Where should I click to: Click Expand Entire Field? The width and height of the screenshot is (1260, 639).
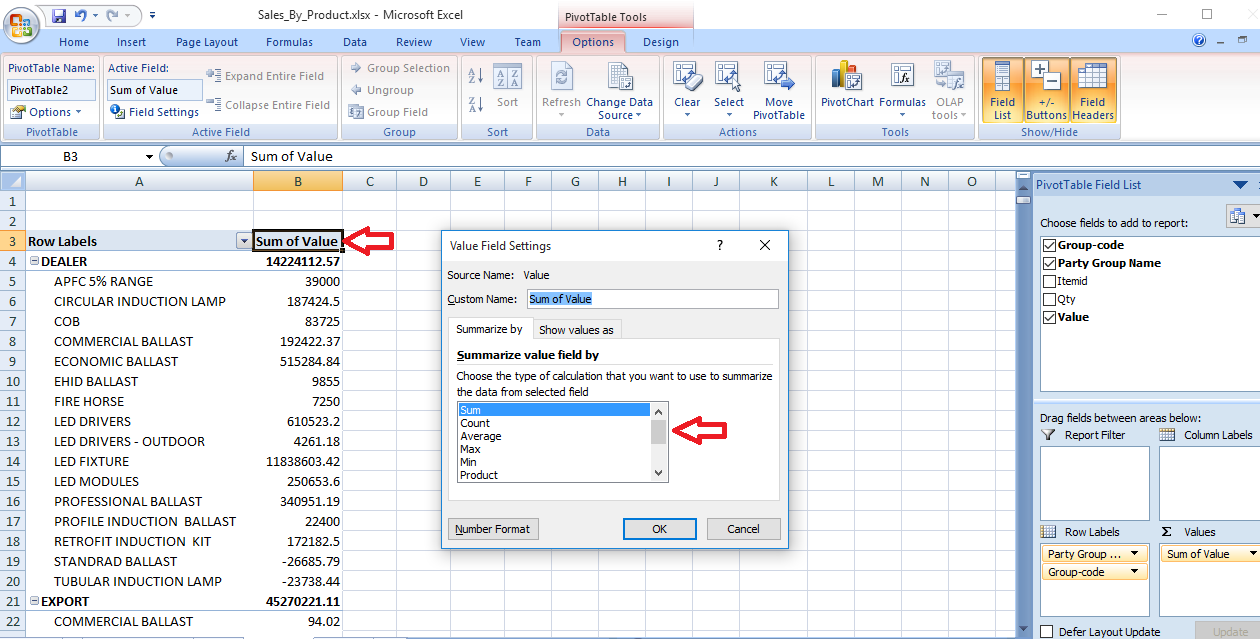pyautogui.click(x=265, y=76)
